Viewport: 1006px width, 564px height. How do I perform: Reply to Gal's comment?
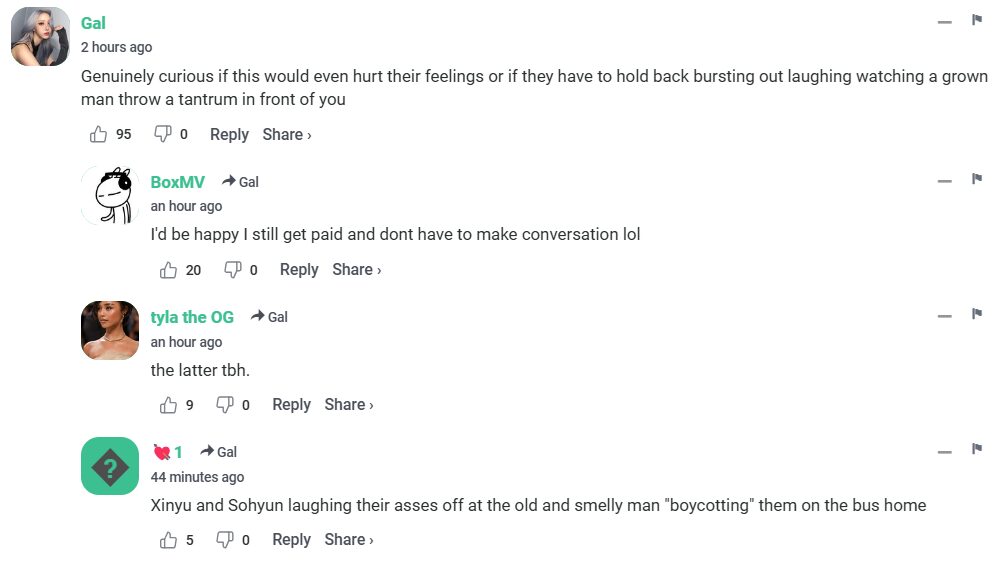(x=229, y=134)
